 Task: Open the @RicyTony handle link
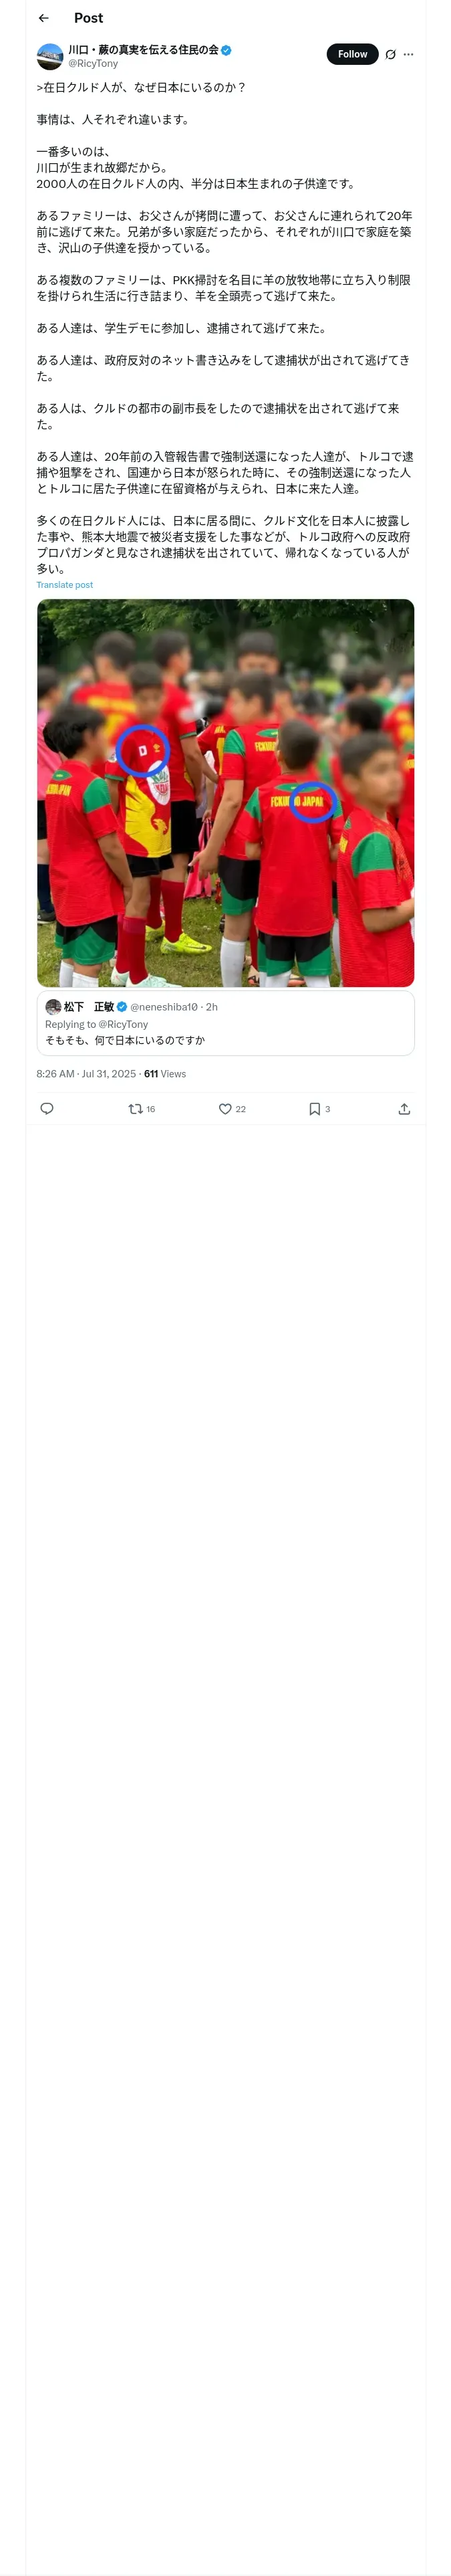93,63
